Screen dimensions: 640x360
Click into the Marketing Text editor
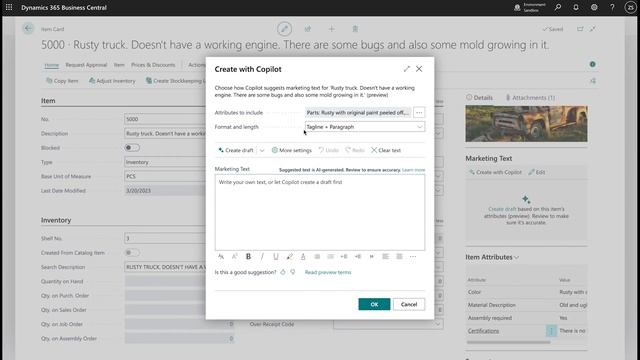click(x=320, y=212)
